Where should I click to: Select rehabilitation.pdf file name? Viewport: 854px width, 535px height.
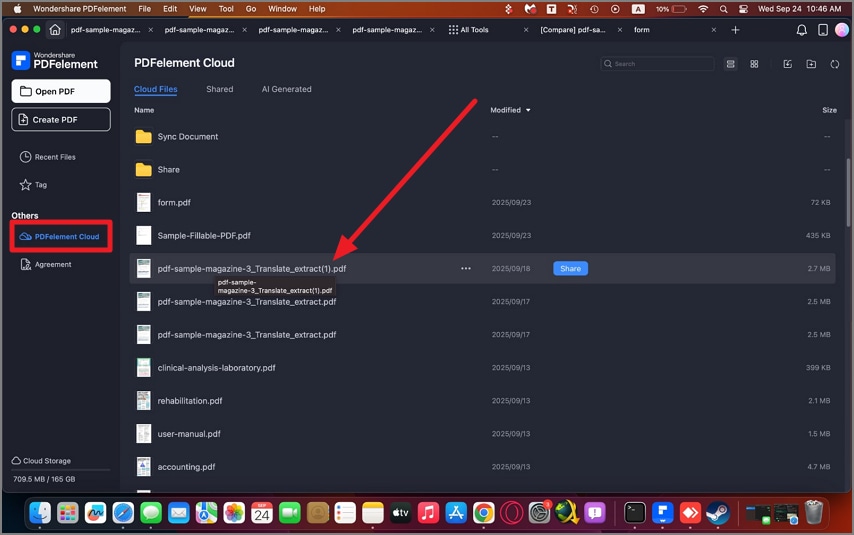point(190,401)
